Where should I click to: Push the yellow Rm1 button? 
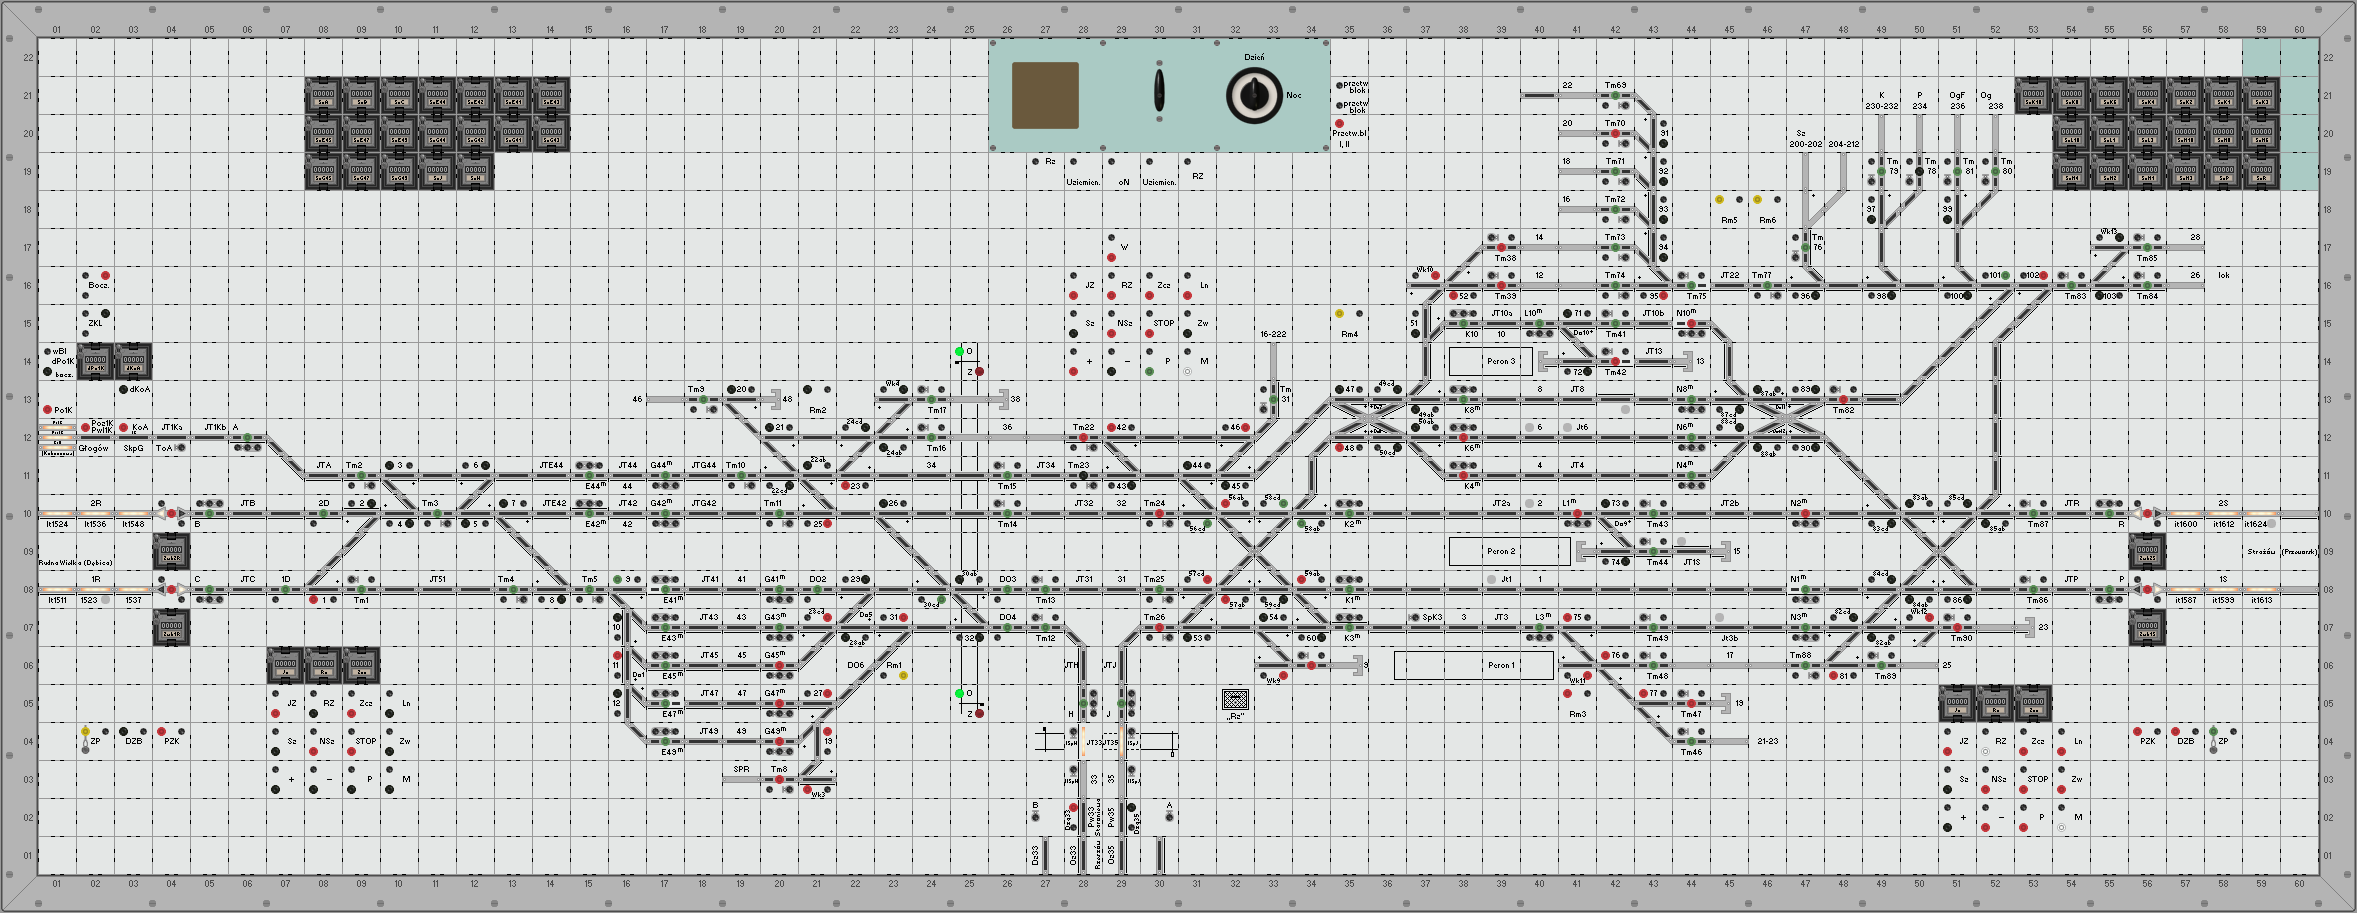(x=903, y=676)
